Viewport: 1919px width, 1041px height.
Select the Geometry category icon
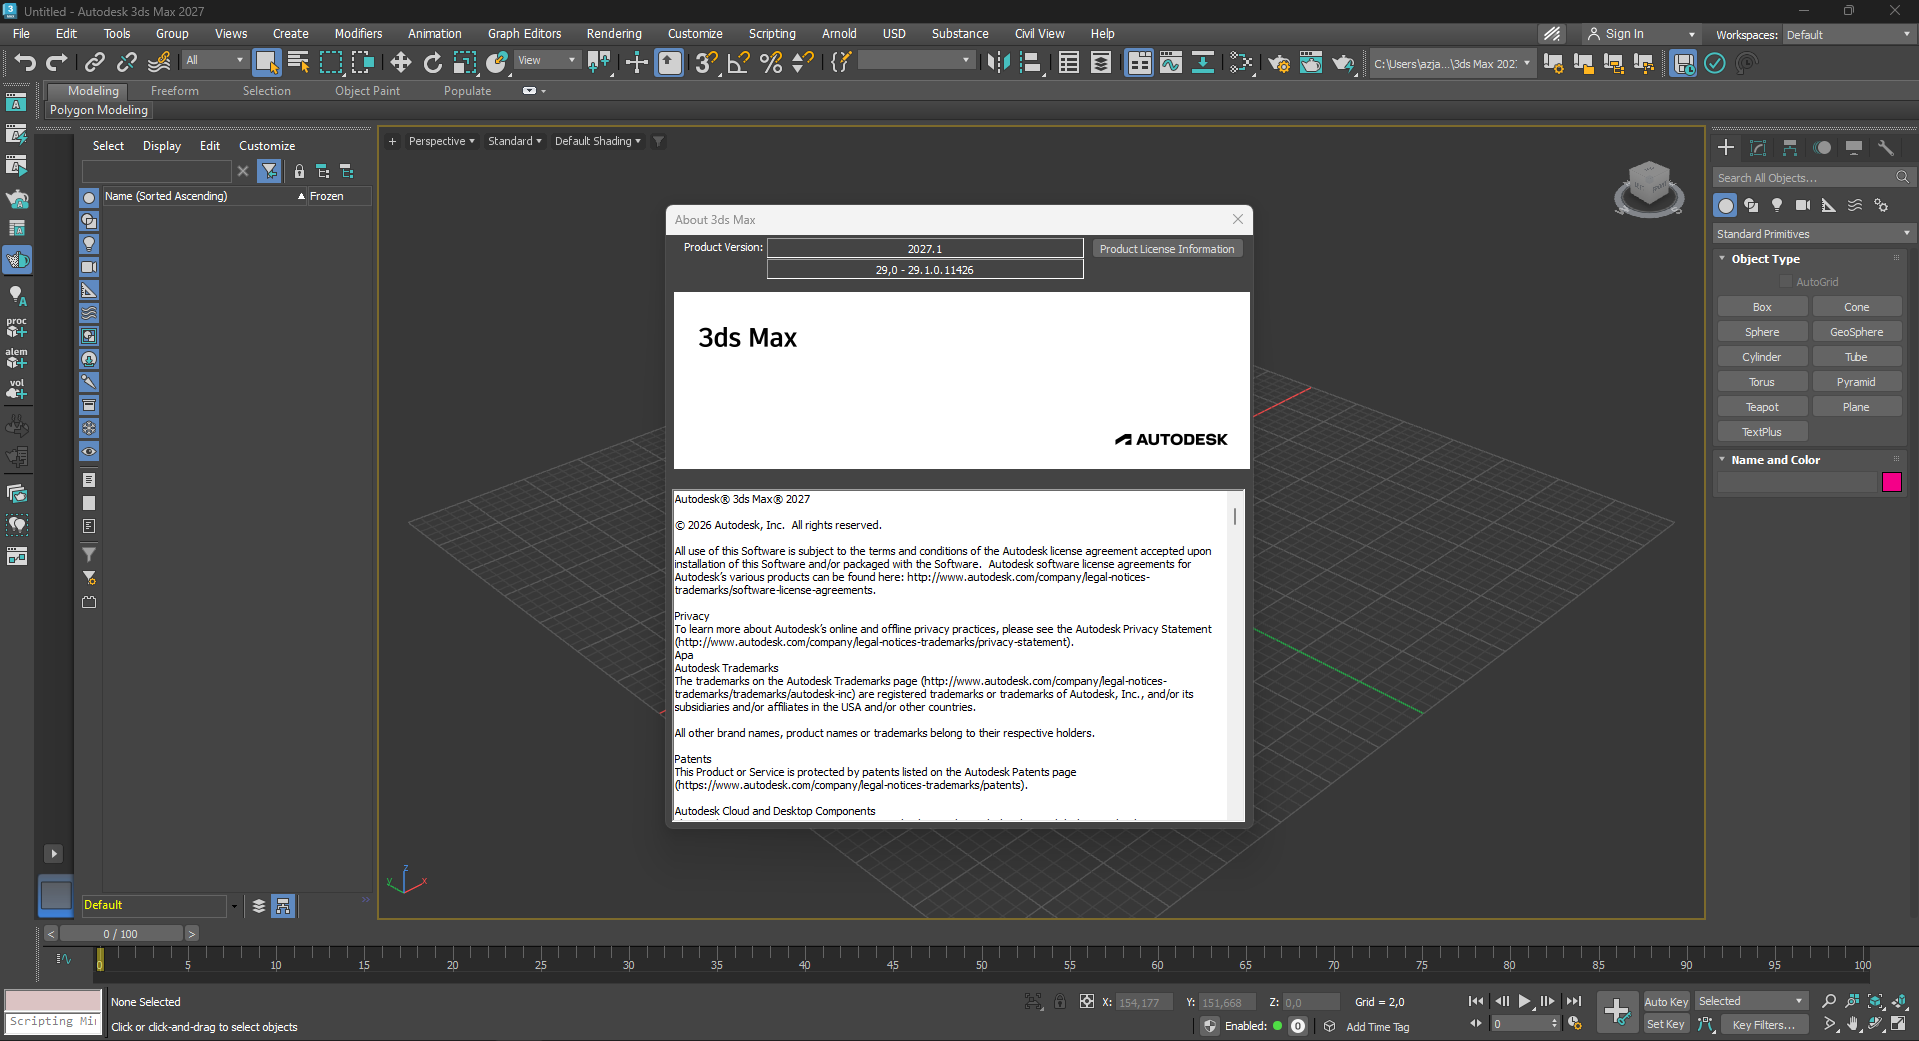tap(1725, 205)
